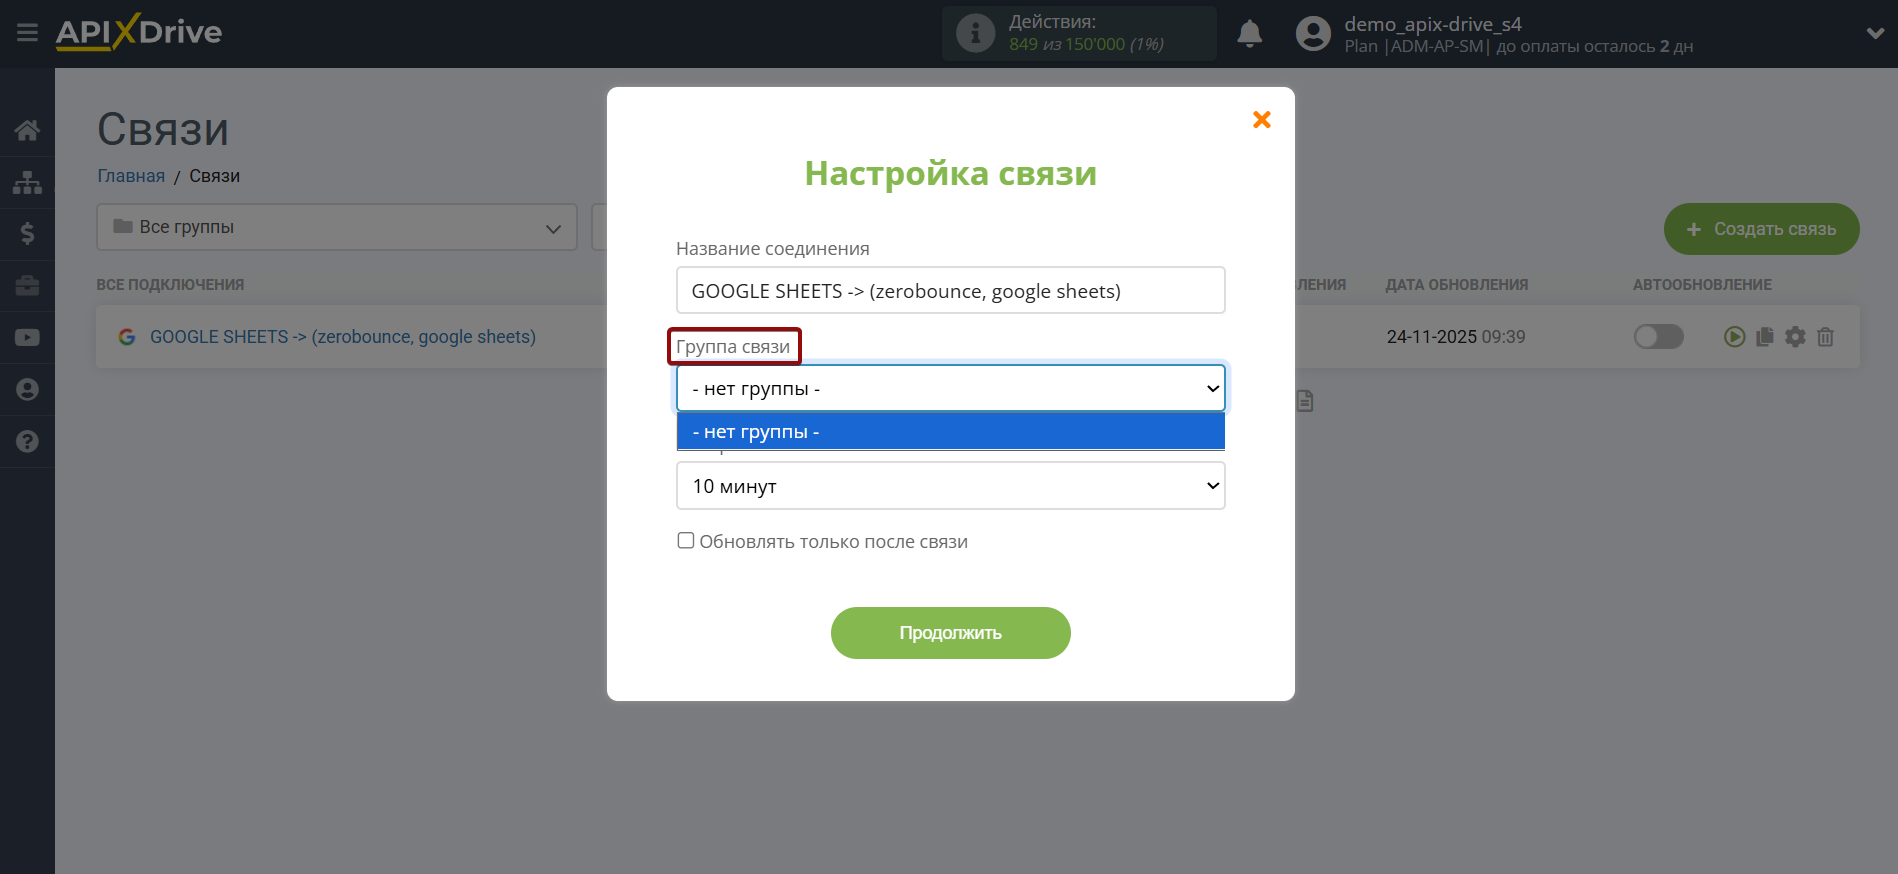The image size is (1898, 874).
Task: Expand the account menu chevron
Action: [1875, 33]
